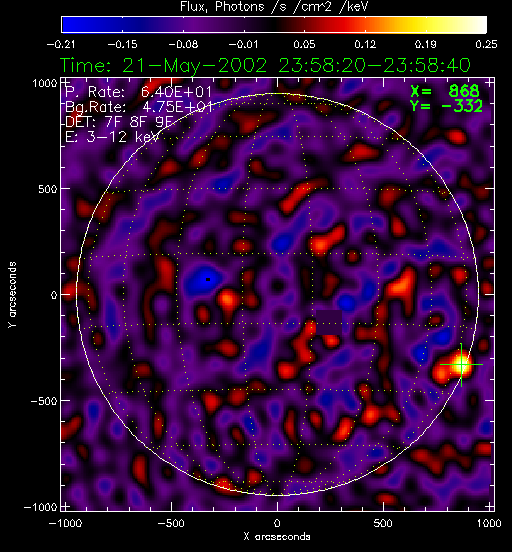Click the P. Rate 6.40E+01 text
Image resolution: width=512 pixels, height=552 pixels.
[x=138, y=92]
